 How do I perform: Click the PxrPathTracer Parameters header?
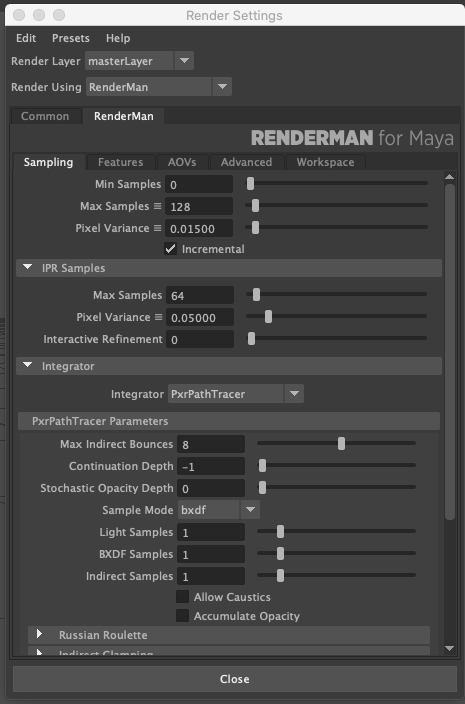(x=229, y=421)
